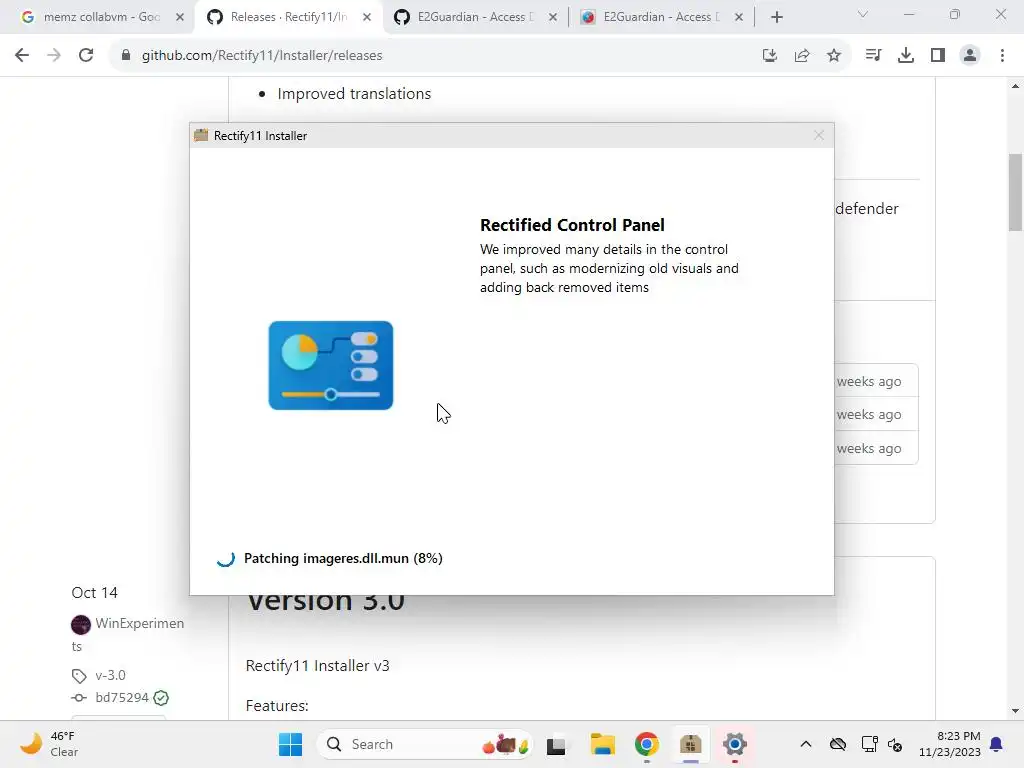Screen dimensions: 1024x768
Task: Toggle the Chrome side panel
Action: coord(938,56)
